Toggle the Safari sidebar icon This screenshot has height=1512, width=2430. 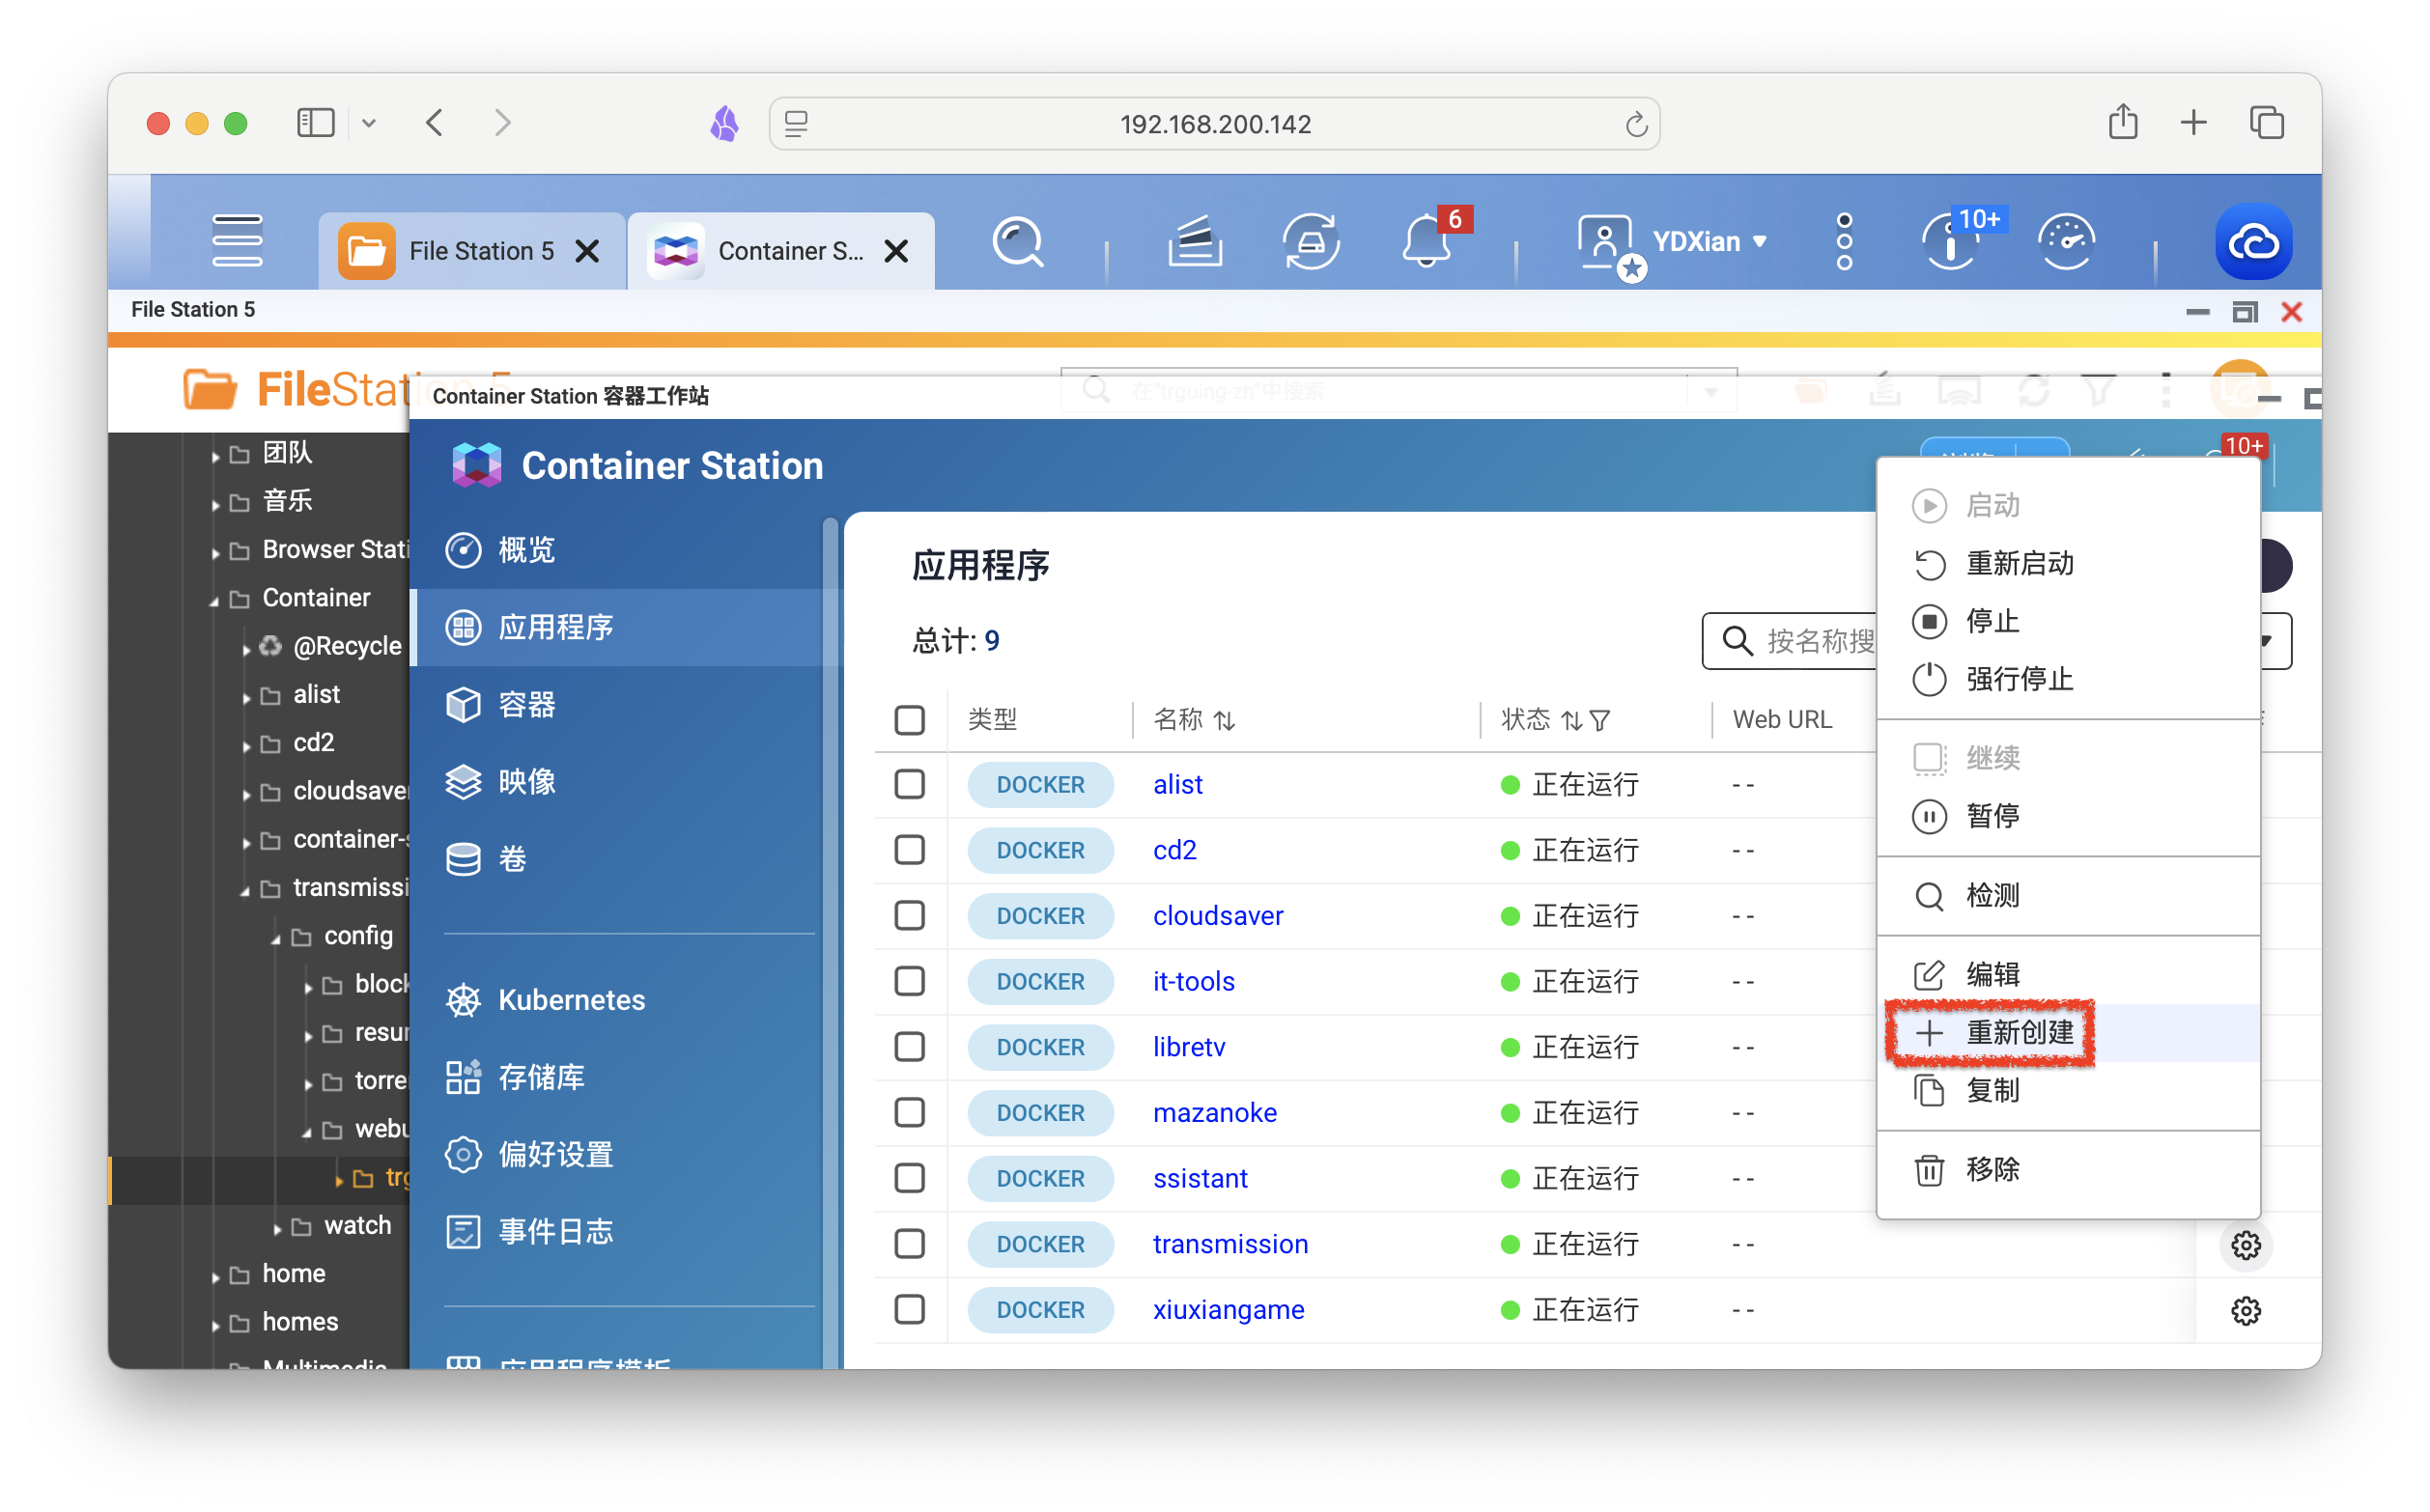point(316,123)
